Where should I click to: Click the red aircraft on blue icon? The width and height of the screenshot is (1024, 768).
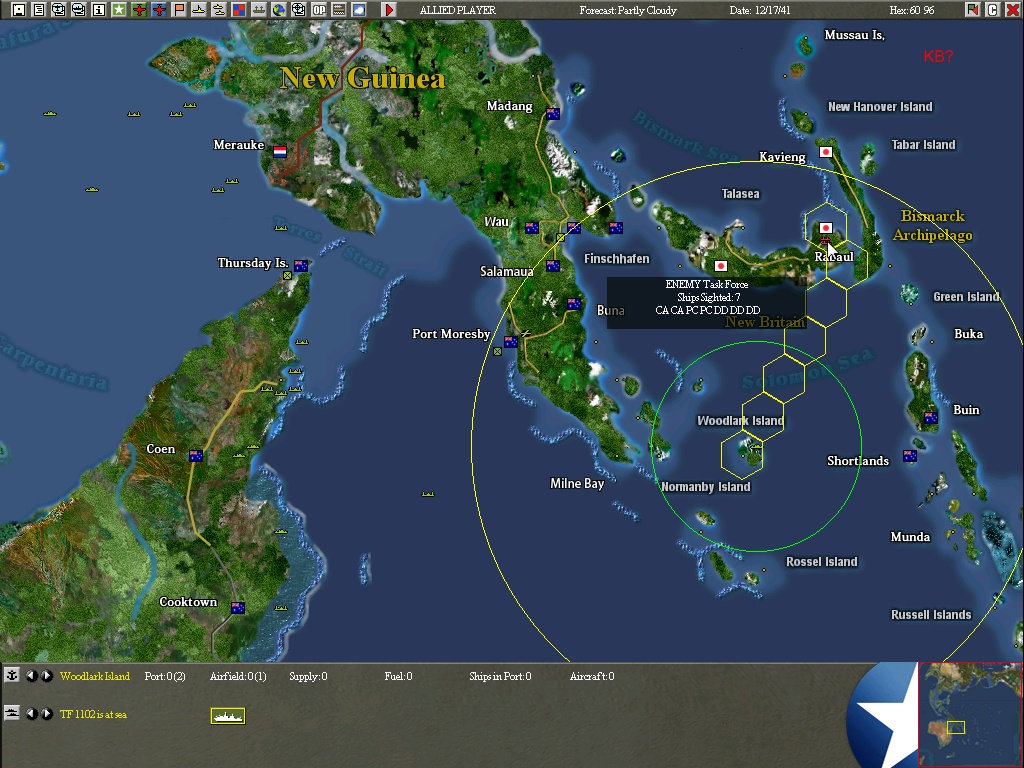[x=159, y=10]
